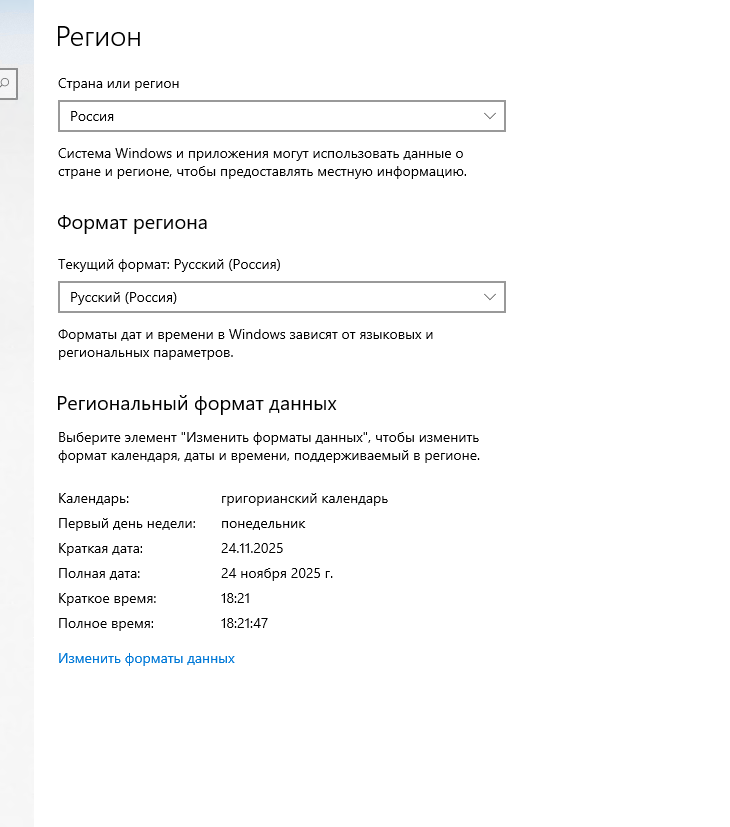Click the Текущий формат text line
730x827 pixels.
click(x=169, y=265)
